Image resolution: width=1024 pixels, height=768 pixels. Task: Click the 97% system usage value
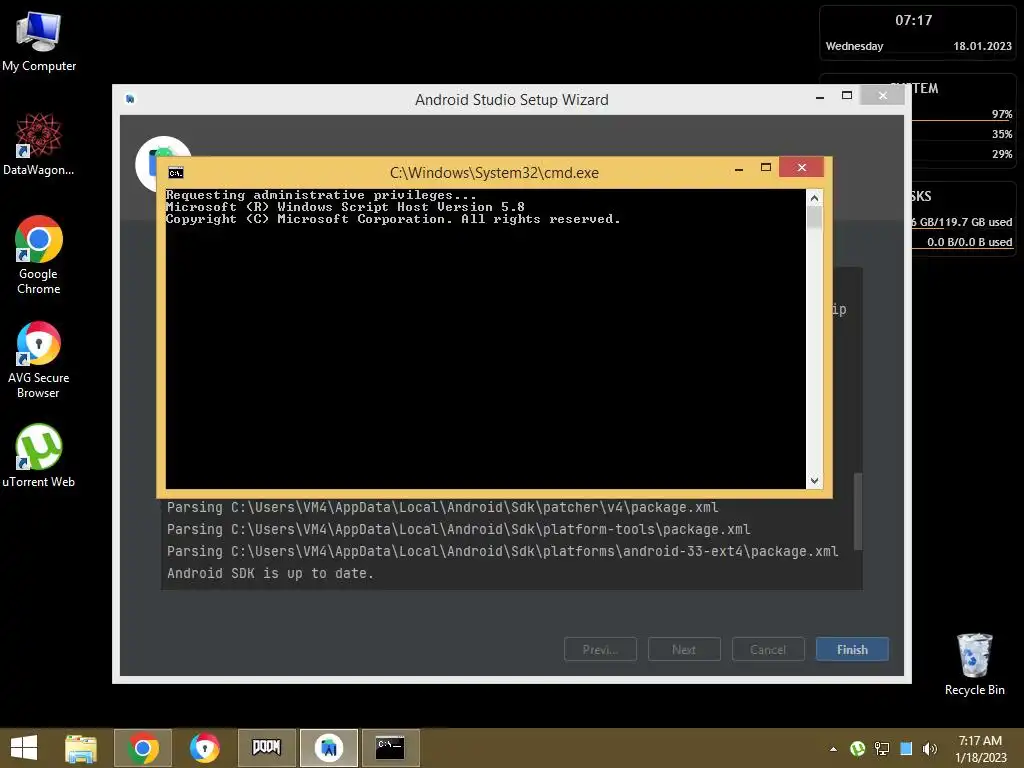point(1002,114)
